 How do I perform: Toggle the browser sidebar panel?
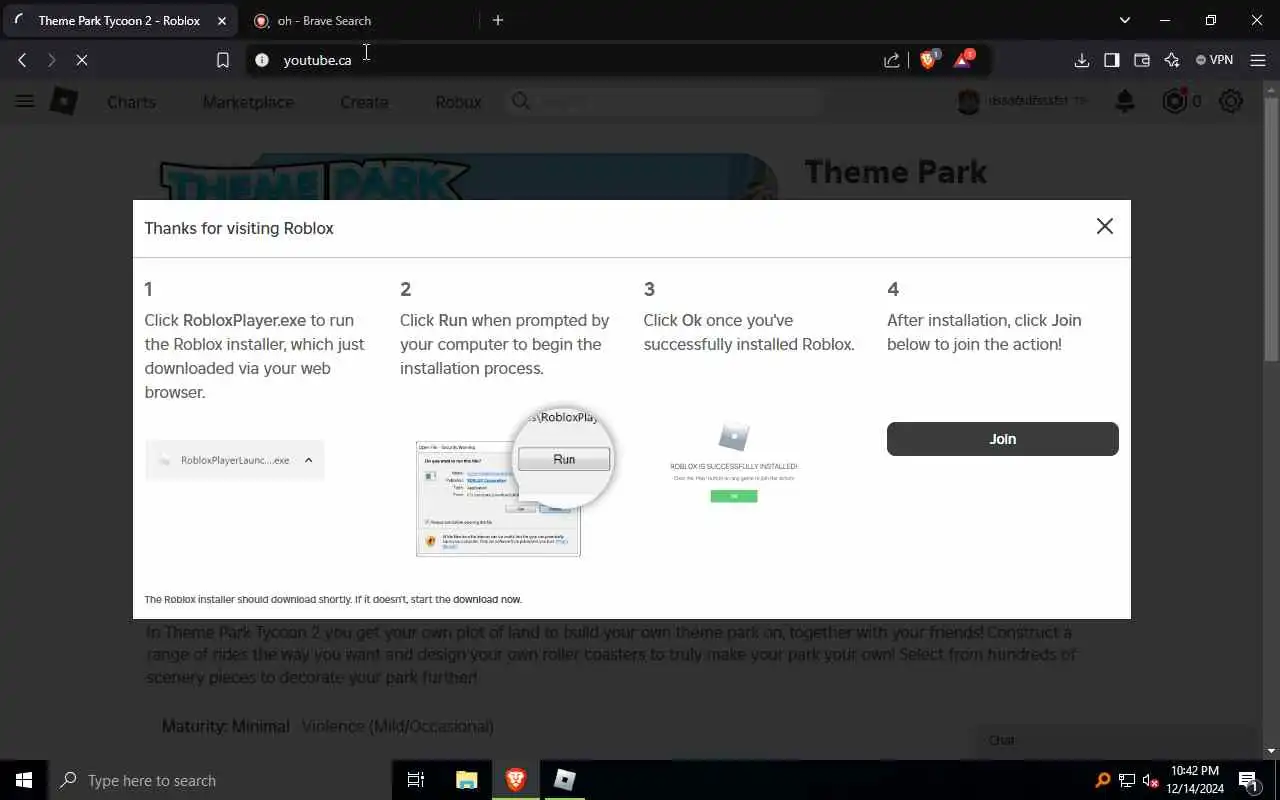pyautogui.click(x=1111, y=60)
